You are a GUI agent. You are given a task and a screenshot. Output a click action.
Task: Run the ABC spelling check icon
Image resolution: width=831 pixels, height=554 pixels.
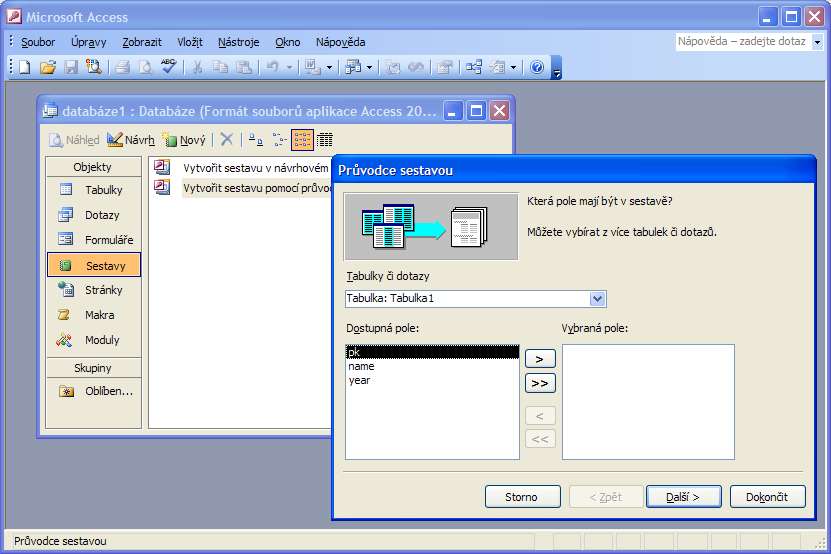click(x=169, y=67)
